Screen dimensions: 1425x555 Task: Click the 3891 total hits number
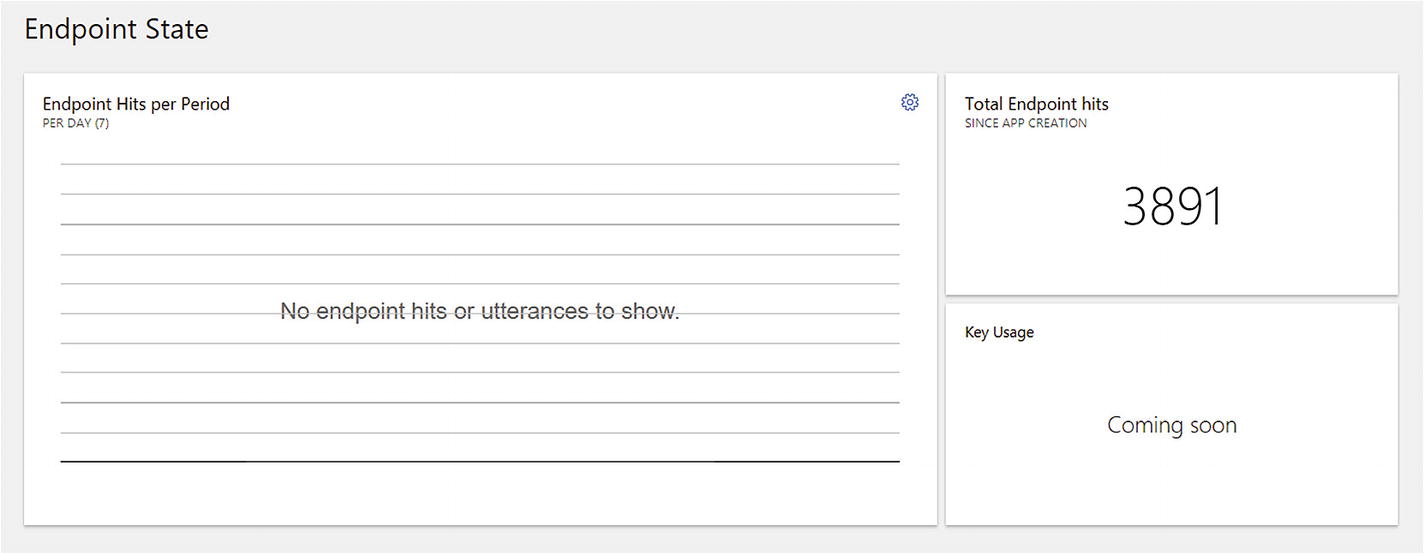pyautogui.click(x=1172, y=207)
